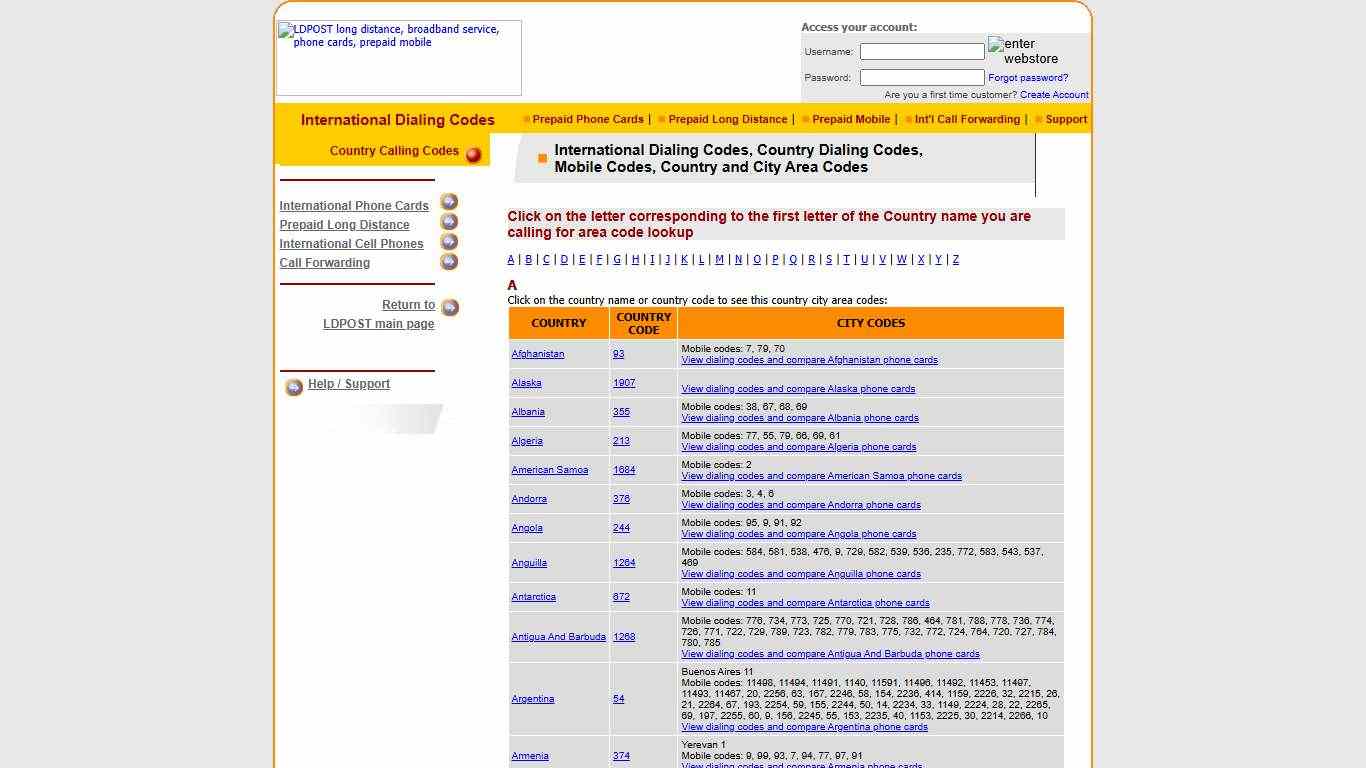Select the Int'l Call Forwarding navigation item
This screenshot has height=768, width=1366.
click(x=964, y=119)
